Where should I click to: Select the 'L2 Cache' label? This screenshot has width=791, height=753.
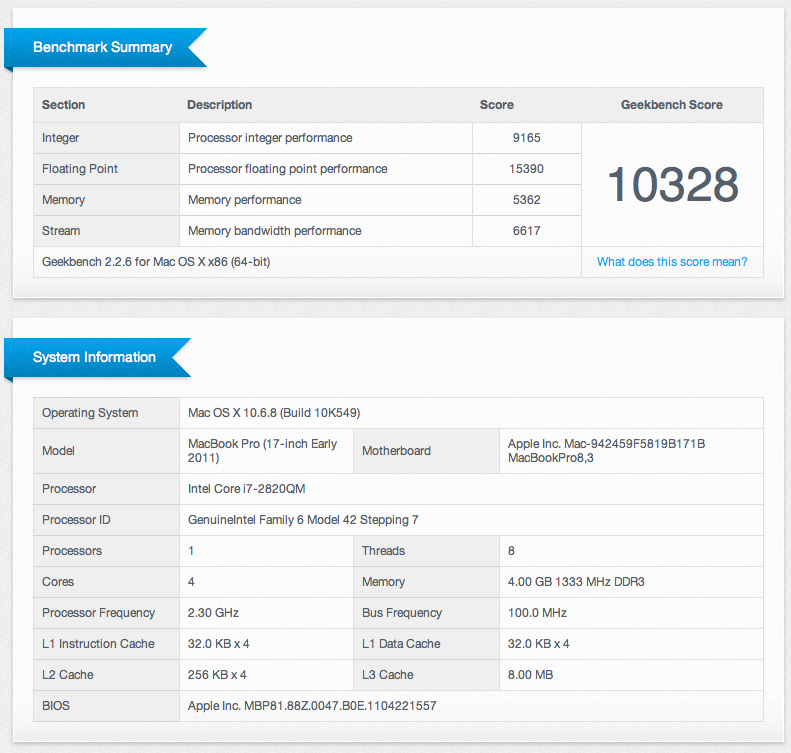68,675
